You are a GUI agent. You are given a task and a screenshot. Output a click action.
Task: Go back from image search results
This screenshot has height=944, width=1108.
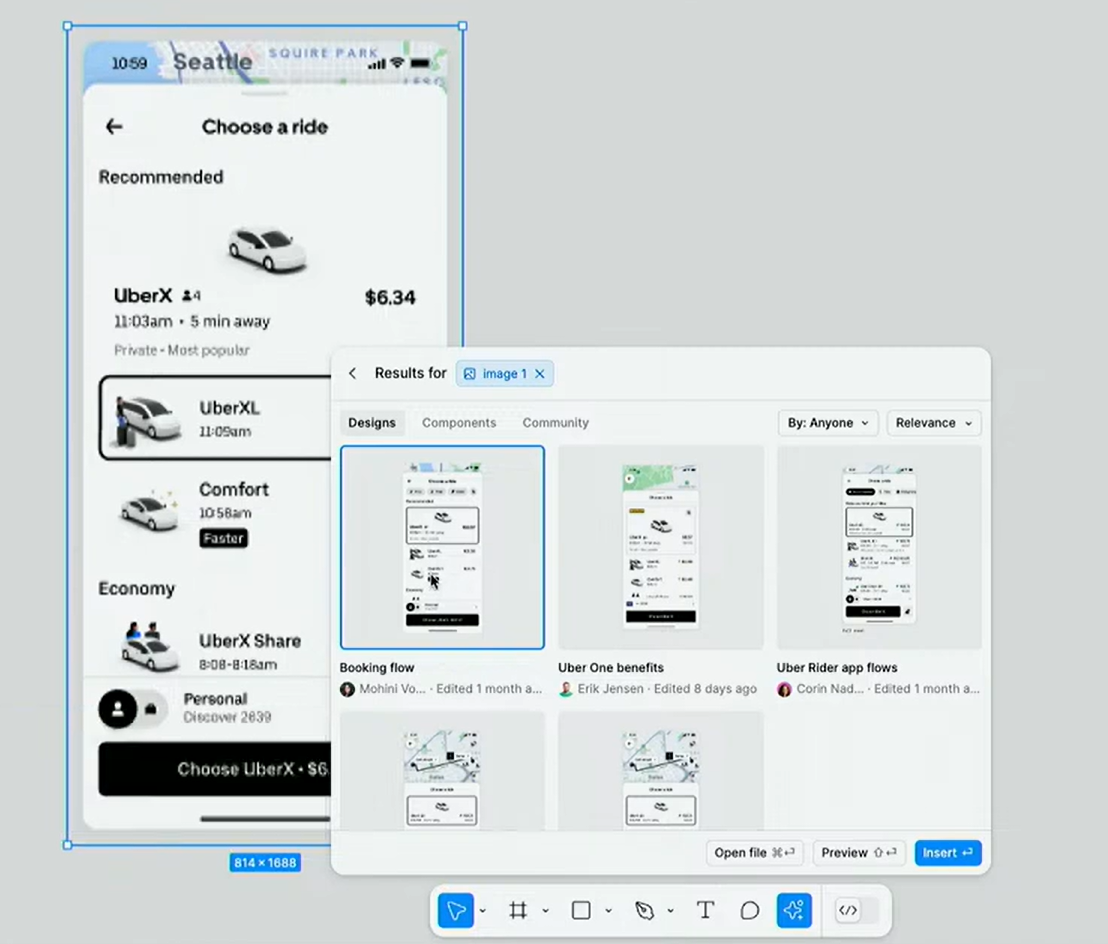[x=353, y=373]
